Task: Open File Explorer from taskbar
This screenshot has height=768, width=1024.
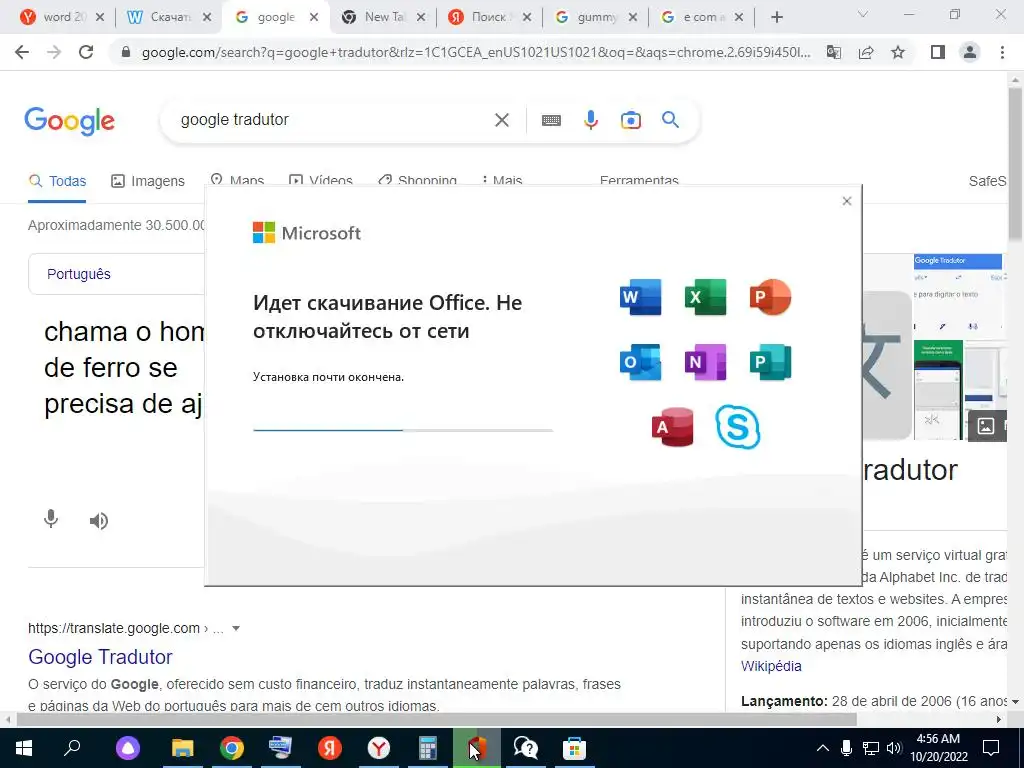Action: pos(183,748)
